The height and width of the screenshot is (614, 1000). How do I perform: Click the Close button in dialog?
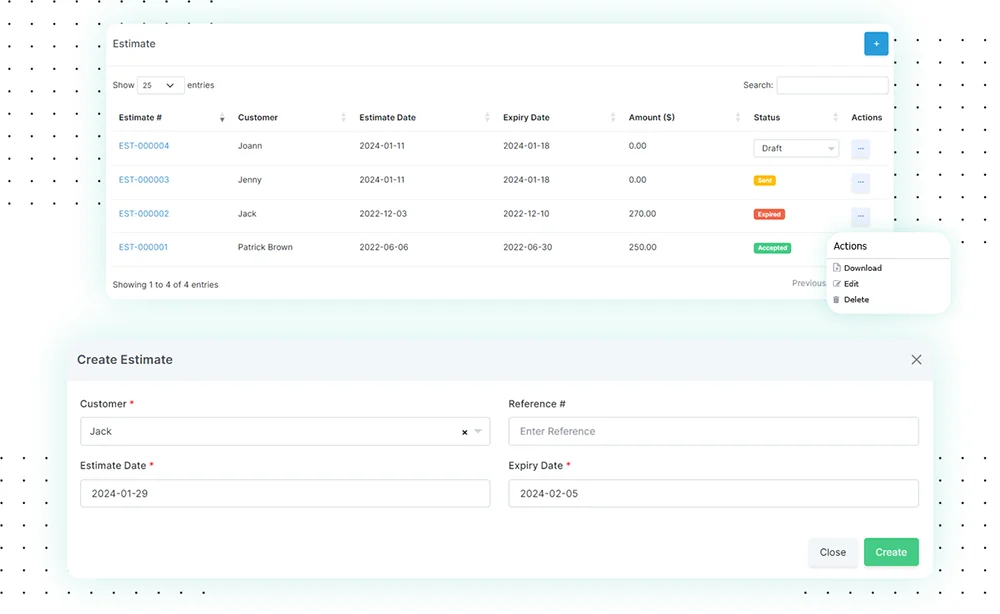point(832,552)
